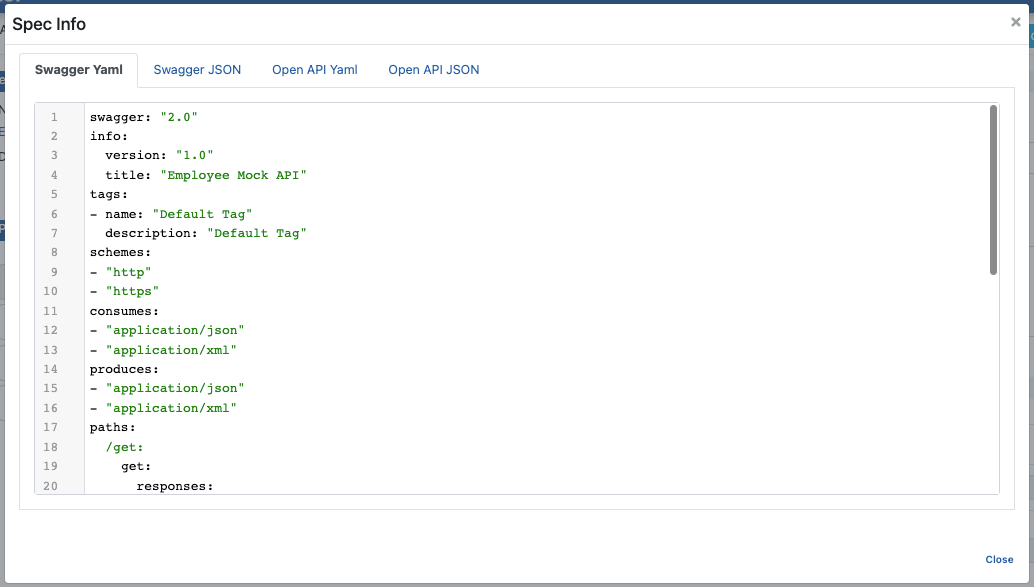This screenshot has height=587, width=1034.
Task: Click the schemes: key in editor
Action: (x=119, y=253)
